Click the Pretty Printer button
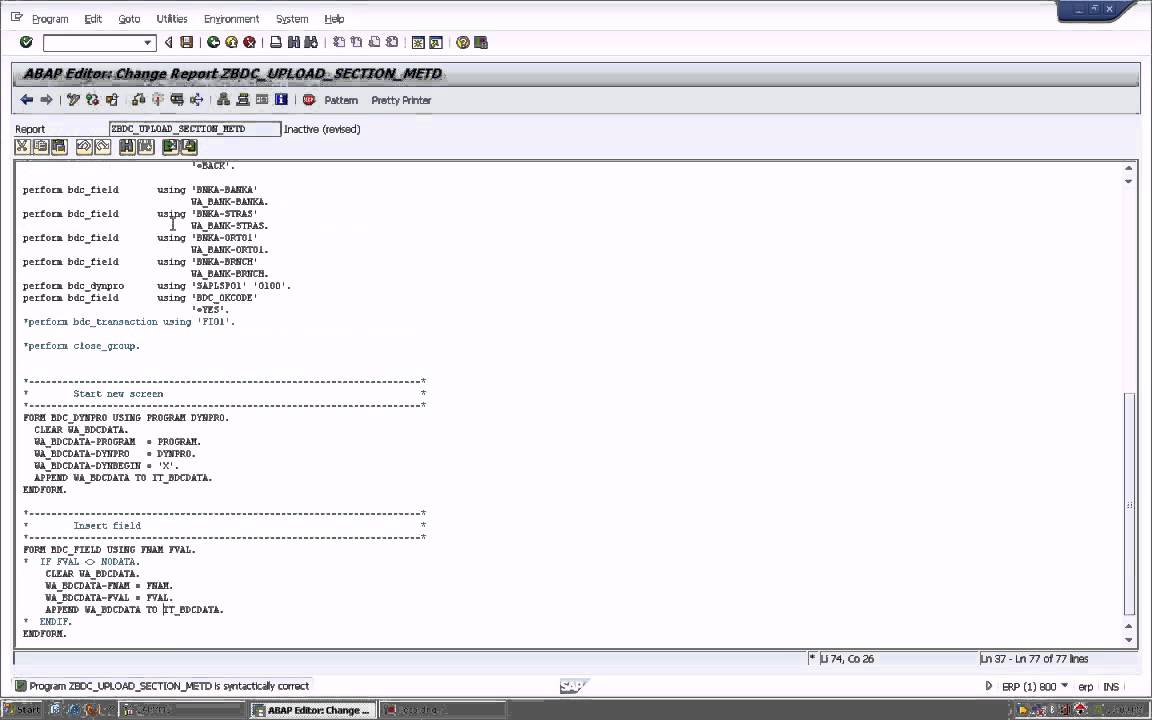Viewport: 1152px width, 720px height. (401, 100)
